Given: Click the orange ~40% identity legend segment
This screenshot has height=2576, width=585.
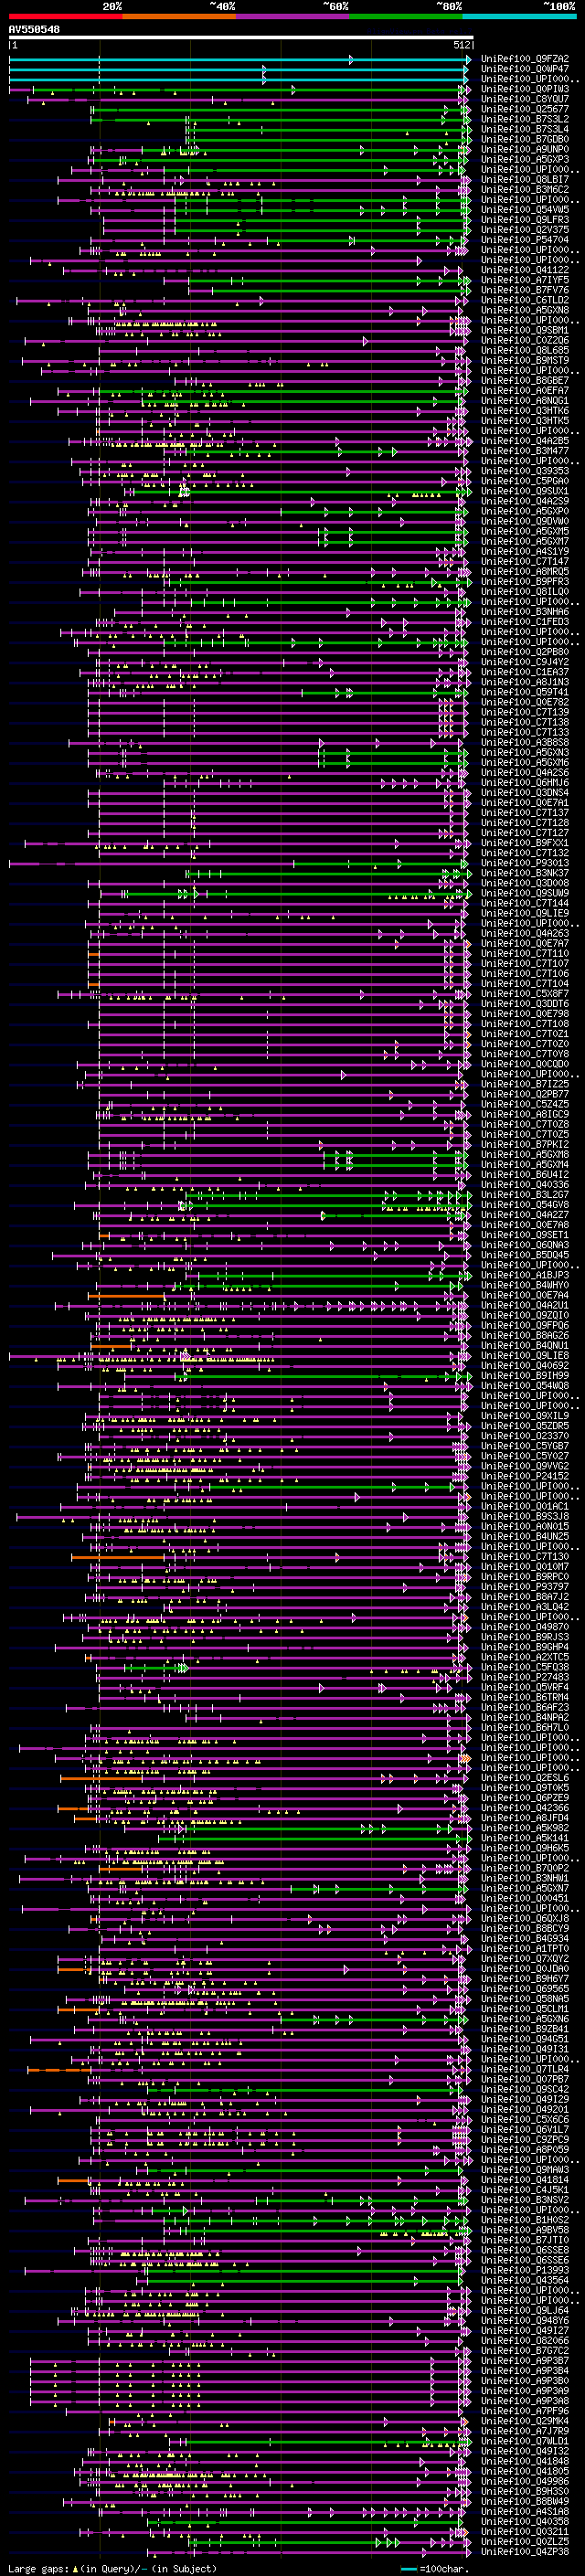Looking at the screenshot, I should (x=179, y=16).
